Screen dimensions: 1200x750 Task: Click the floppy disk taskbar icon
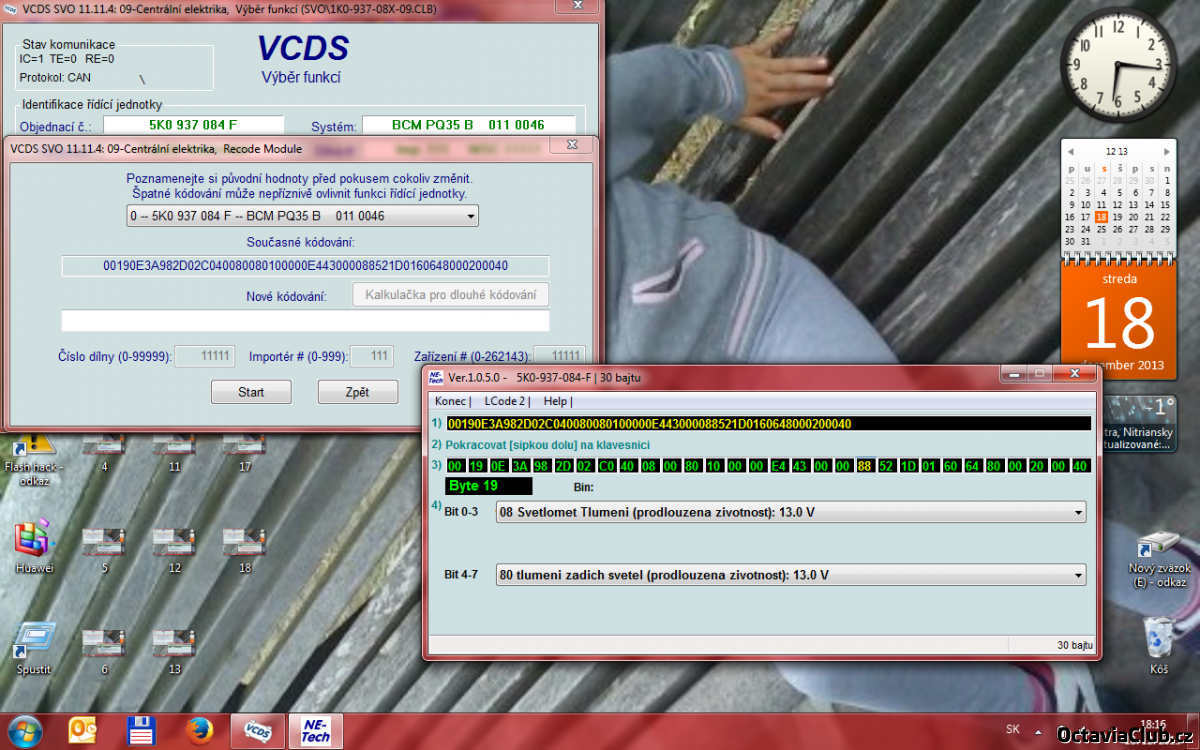tap(141, 731)
